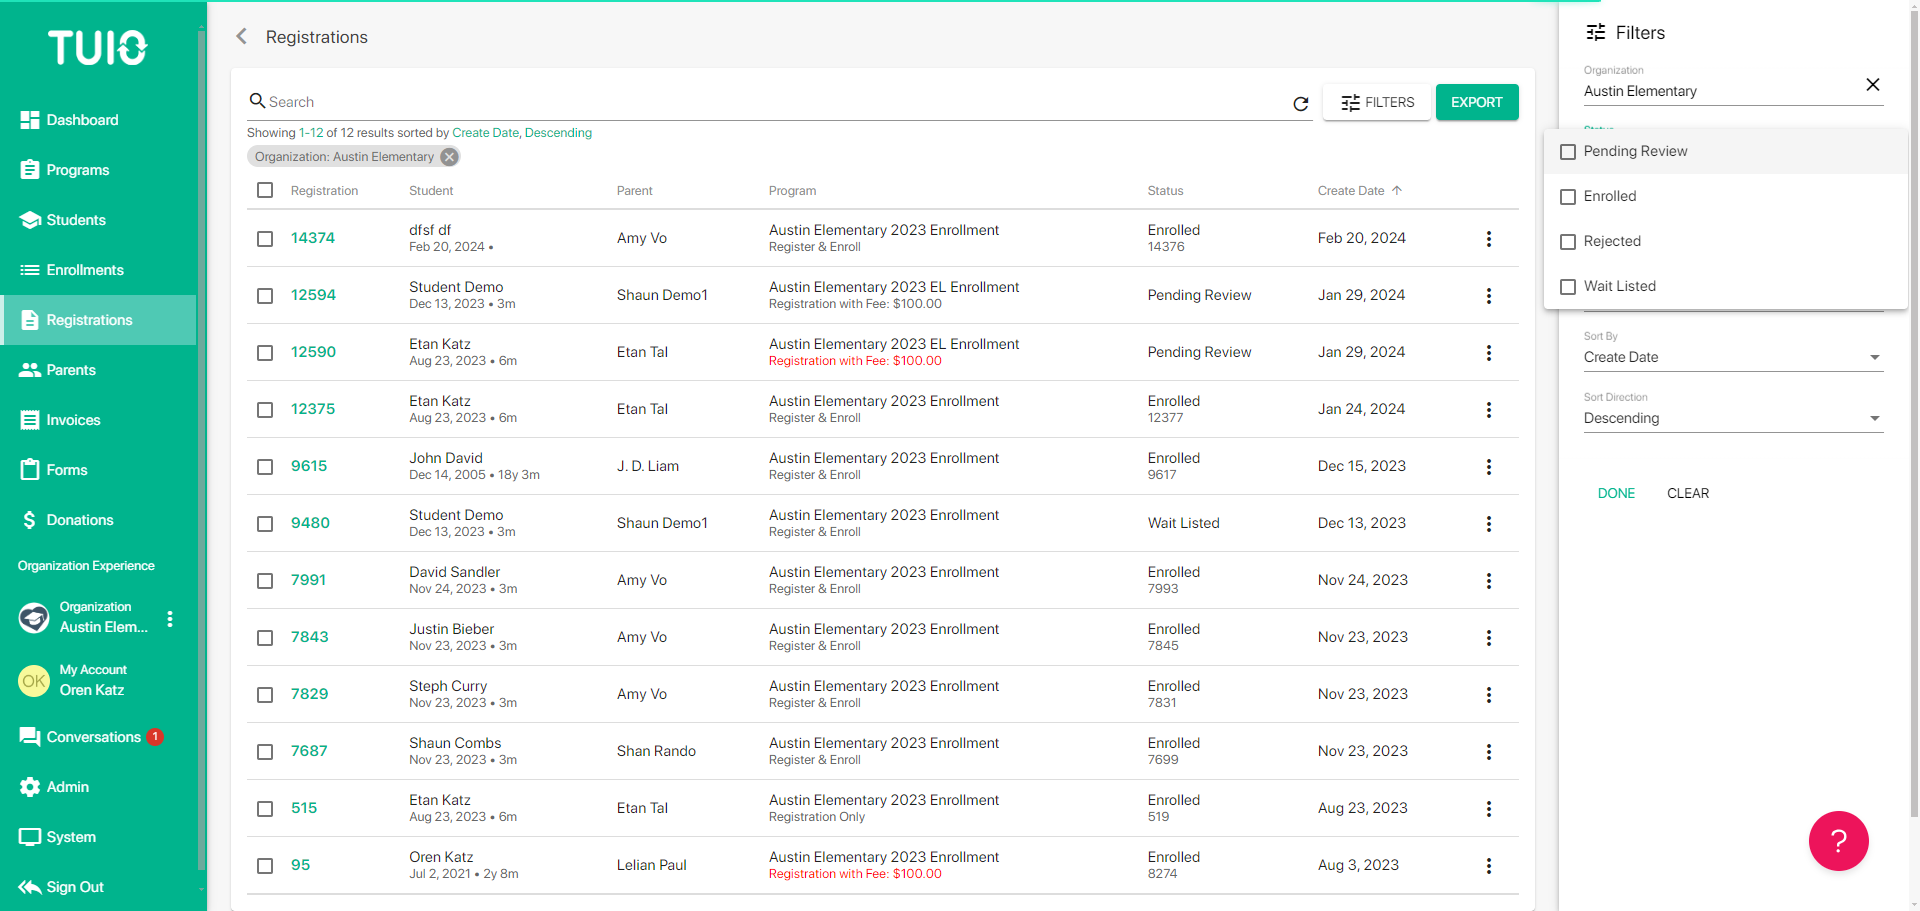Select the checkbox for registration 12594
The height and width of the screenshot is (911, 1920).
tap(265, 296)
